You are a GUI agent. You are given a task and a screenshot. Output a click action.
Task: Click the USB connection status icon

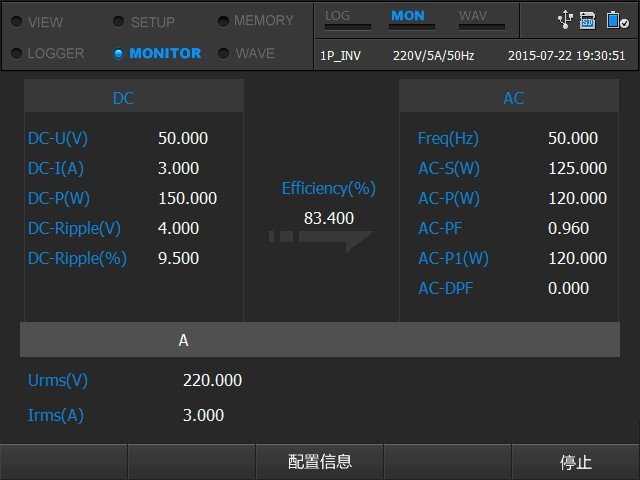(567, 19)
